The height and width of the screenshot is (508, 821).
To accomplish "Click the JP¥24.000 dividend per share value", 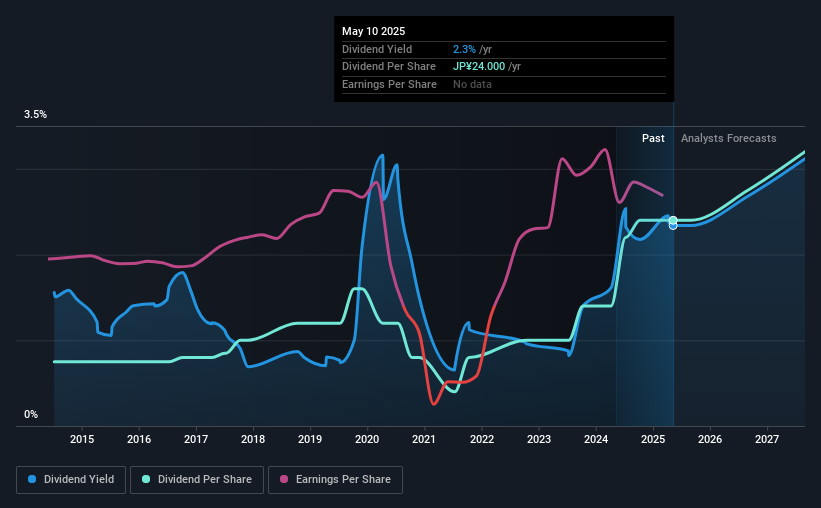I will coord(479,67).
